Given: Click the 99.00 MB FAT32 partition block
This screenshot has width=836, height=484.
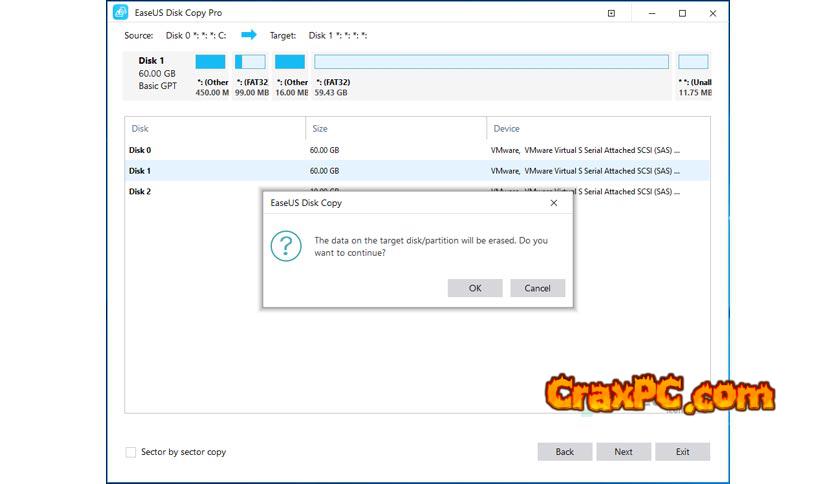Looking at the screenshot, I should point(250,62).
